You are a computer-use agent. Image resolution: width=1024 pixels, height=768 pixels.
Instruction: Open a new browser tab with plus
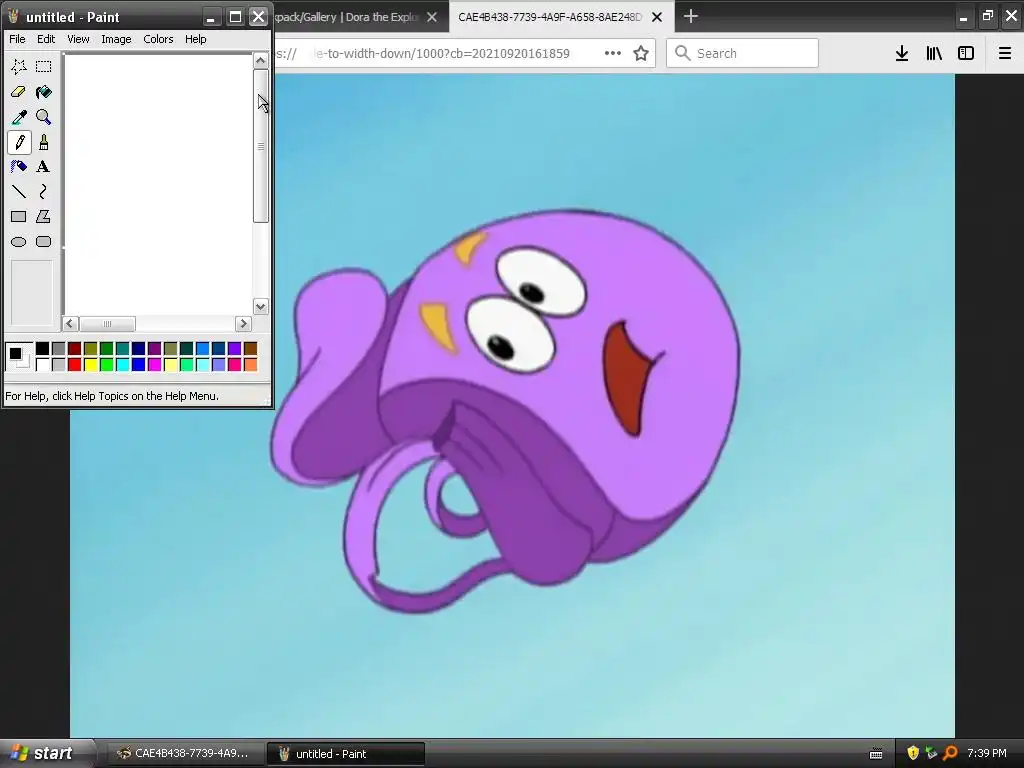690,16
